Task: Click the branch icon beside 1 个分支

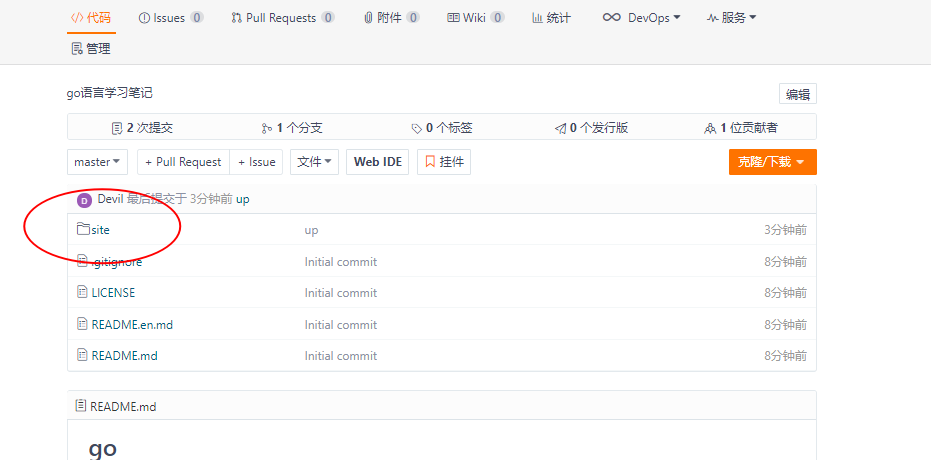Action: pos(266,128)
